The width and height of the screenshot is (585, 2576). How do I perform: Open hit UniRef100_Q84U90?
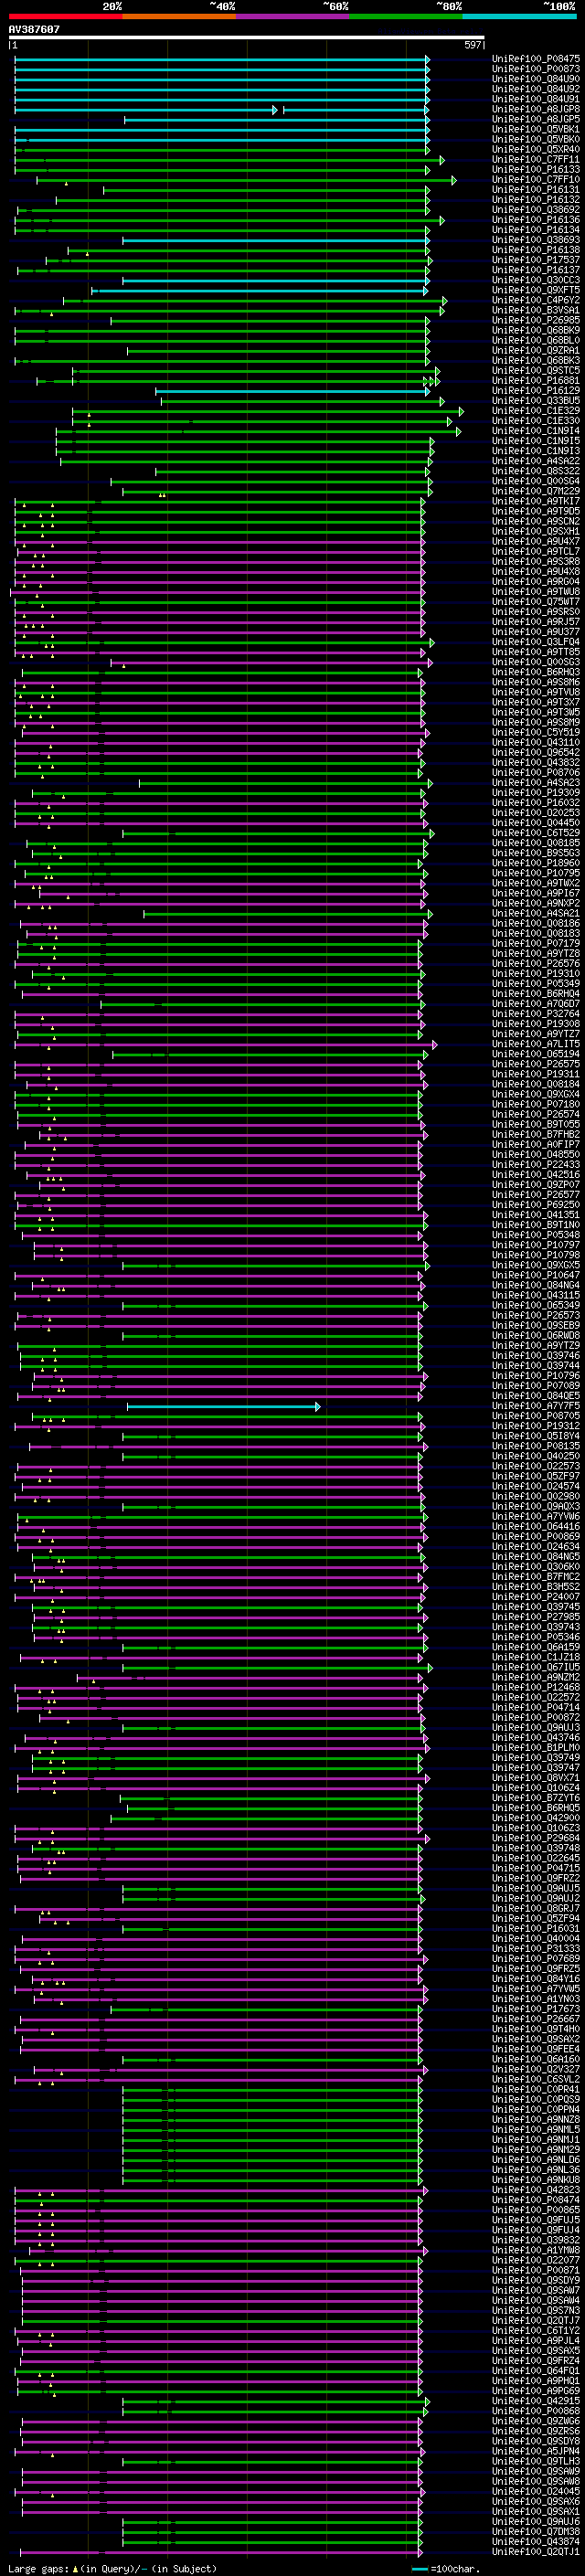click(536, 79)
